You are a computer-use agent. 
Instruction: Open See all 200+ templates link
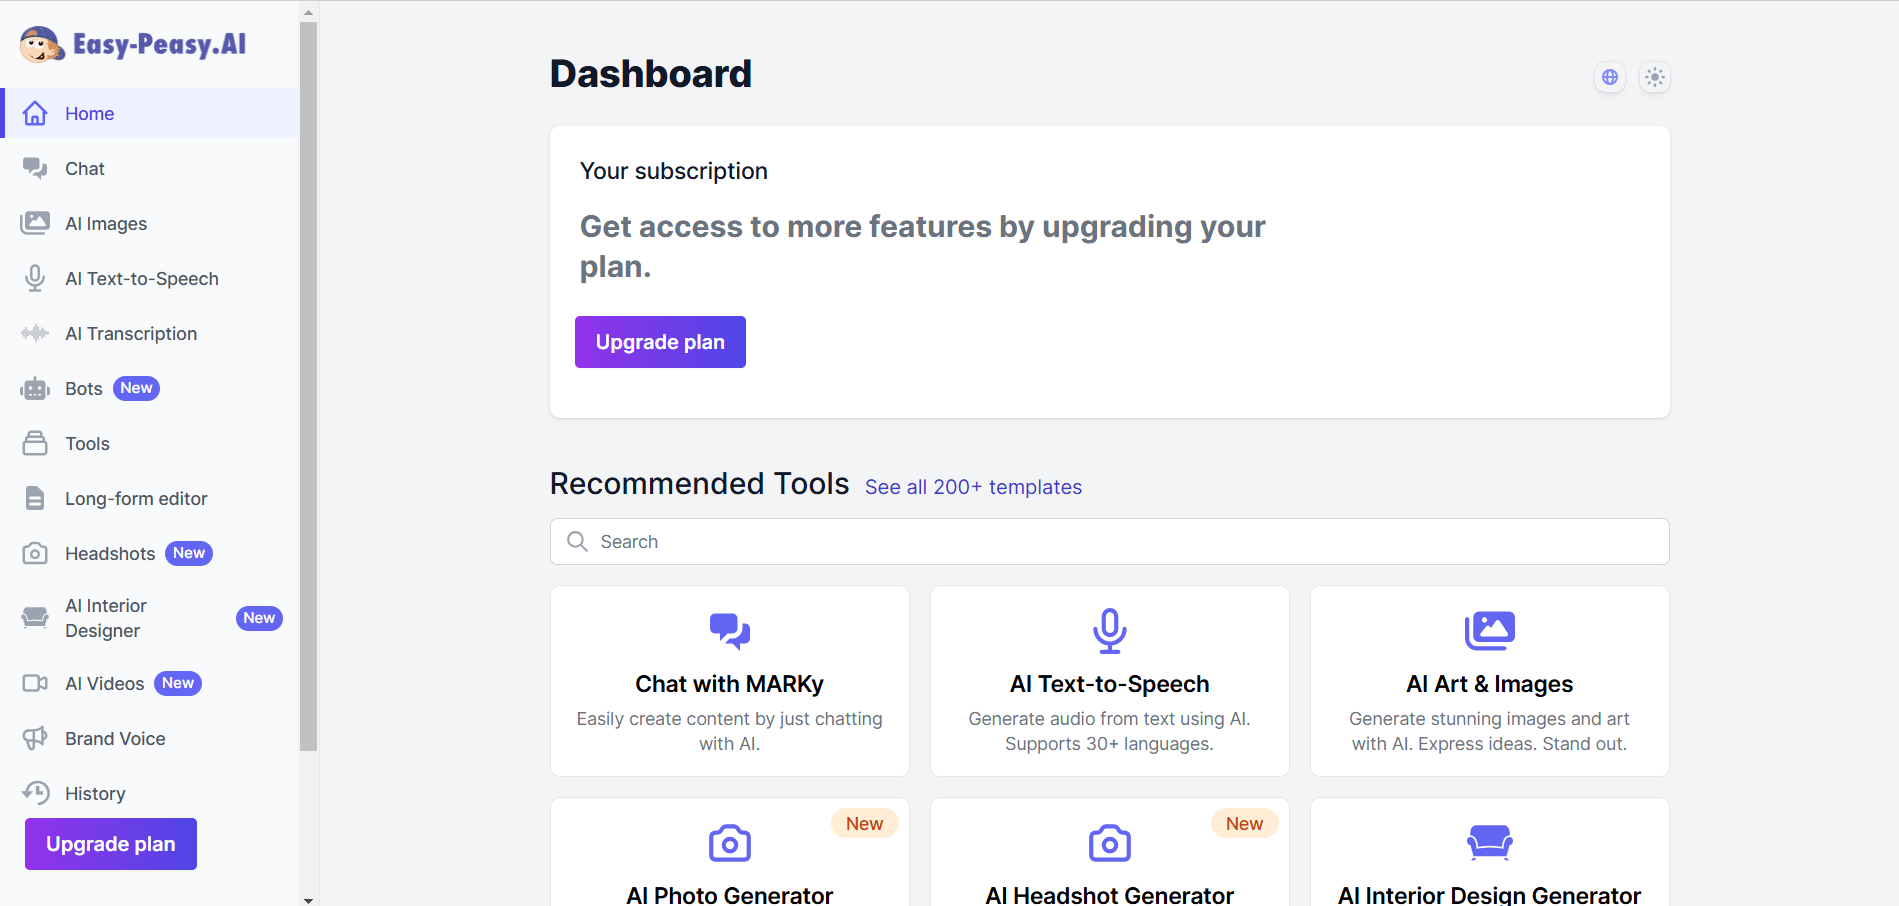coord(973,487)
